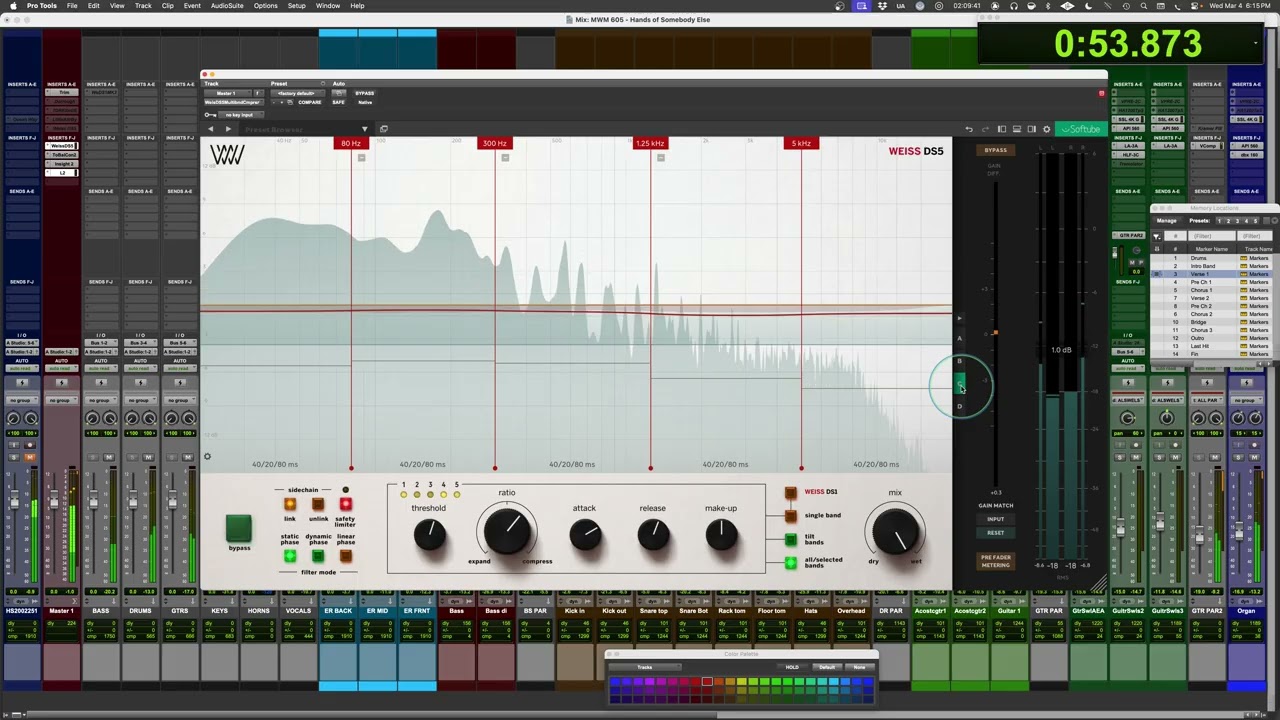Click the undo arrow in the Softube toolbar

click(969, 129)
